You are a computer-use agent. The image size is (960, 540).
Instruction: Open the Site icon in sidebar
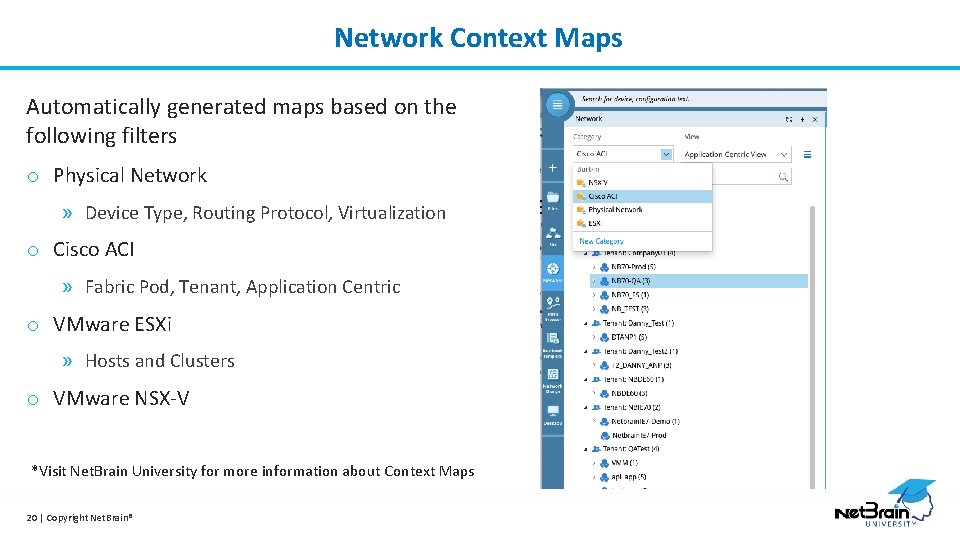click(x=553, y=233)
